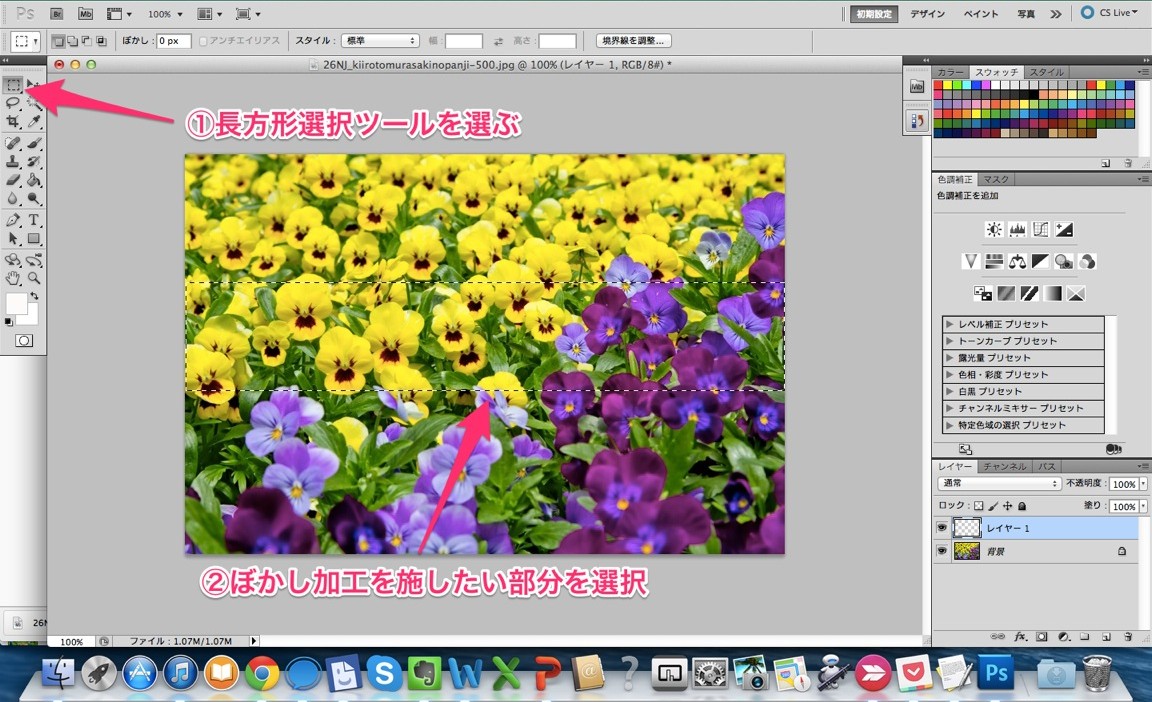This screenshot has width=1152, height=702.
Task: Switch to the チャンネル tab
Action: 1003,465
